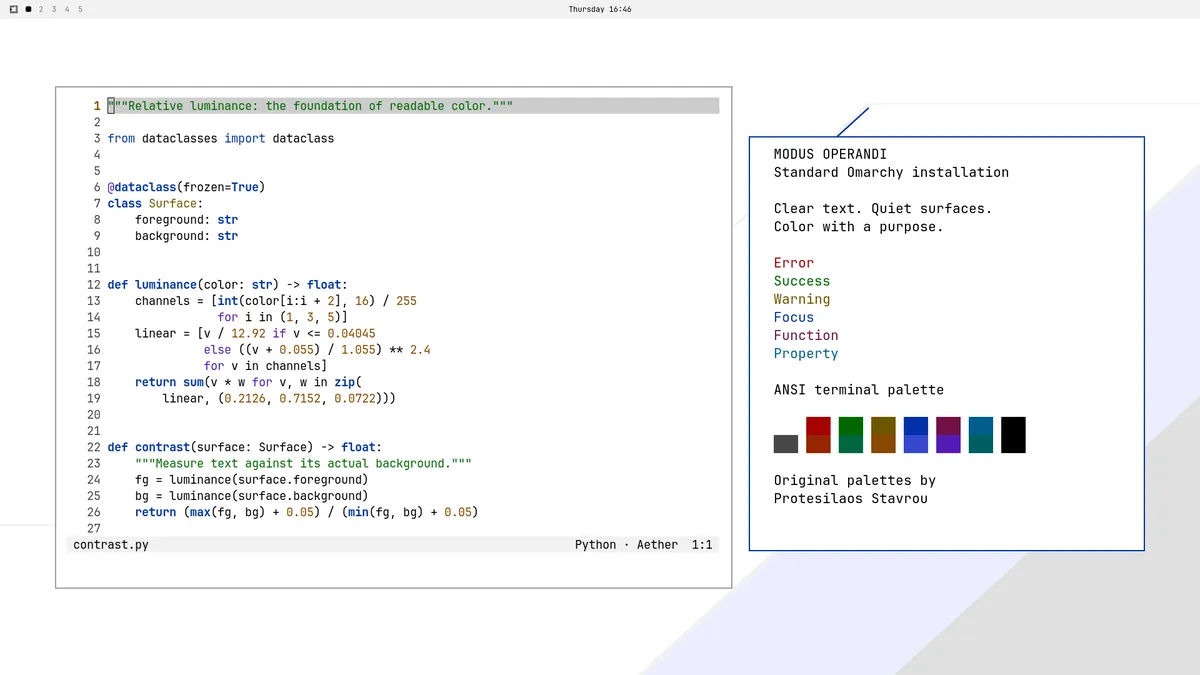Screen dimensions: 1200x675
Task: Pick the teal cyan ANSI palette swatch
Action: [981, 435]
